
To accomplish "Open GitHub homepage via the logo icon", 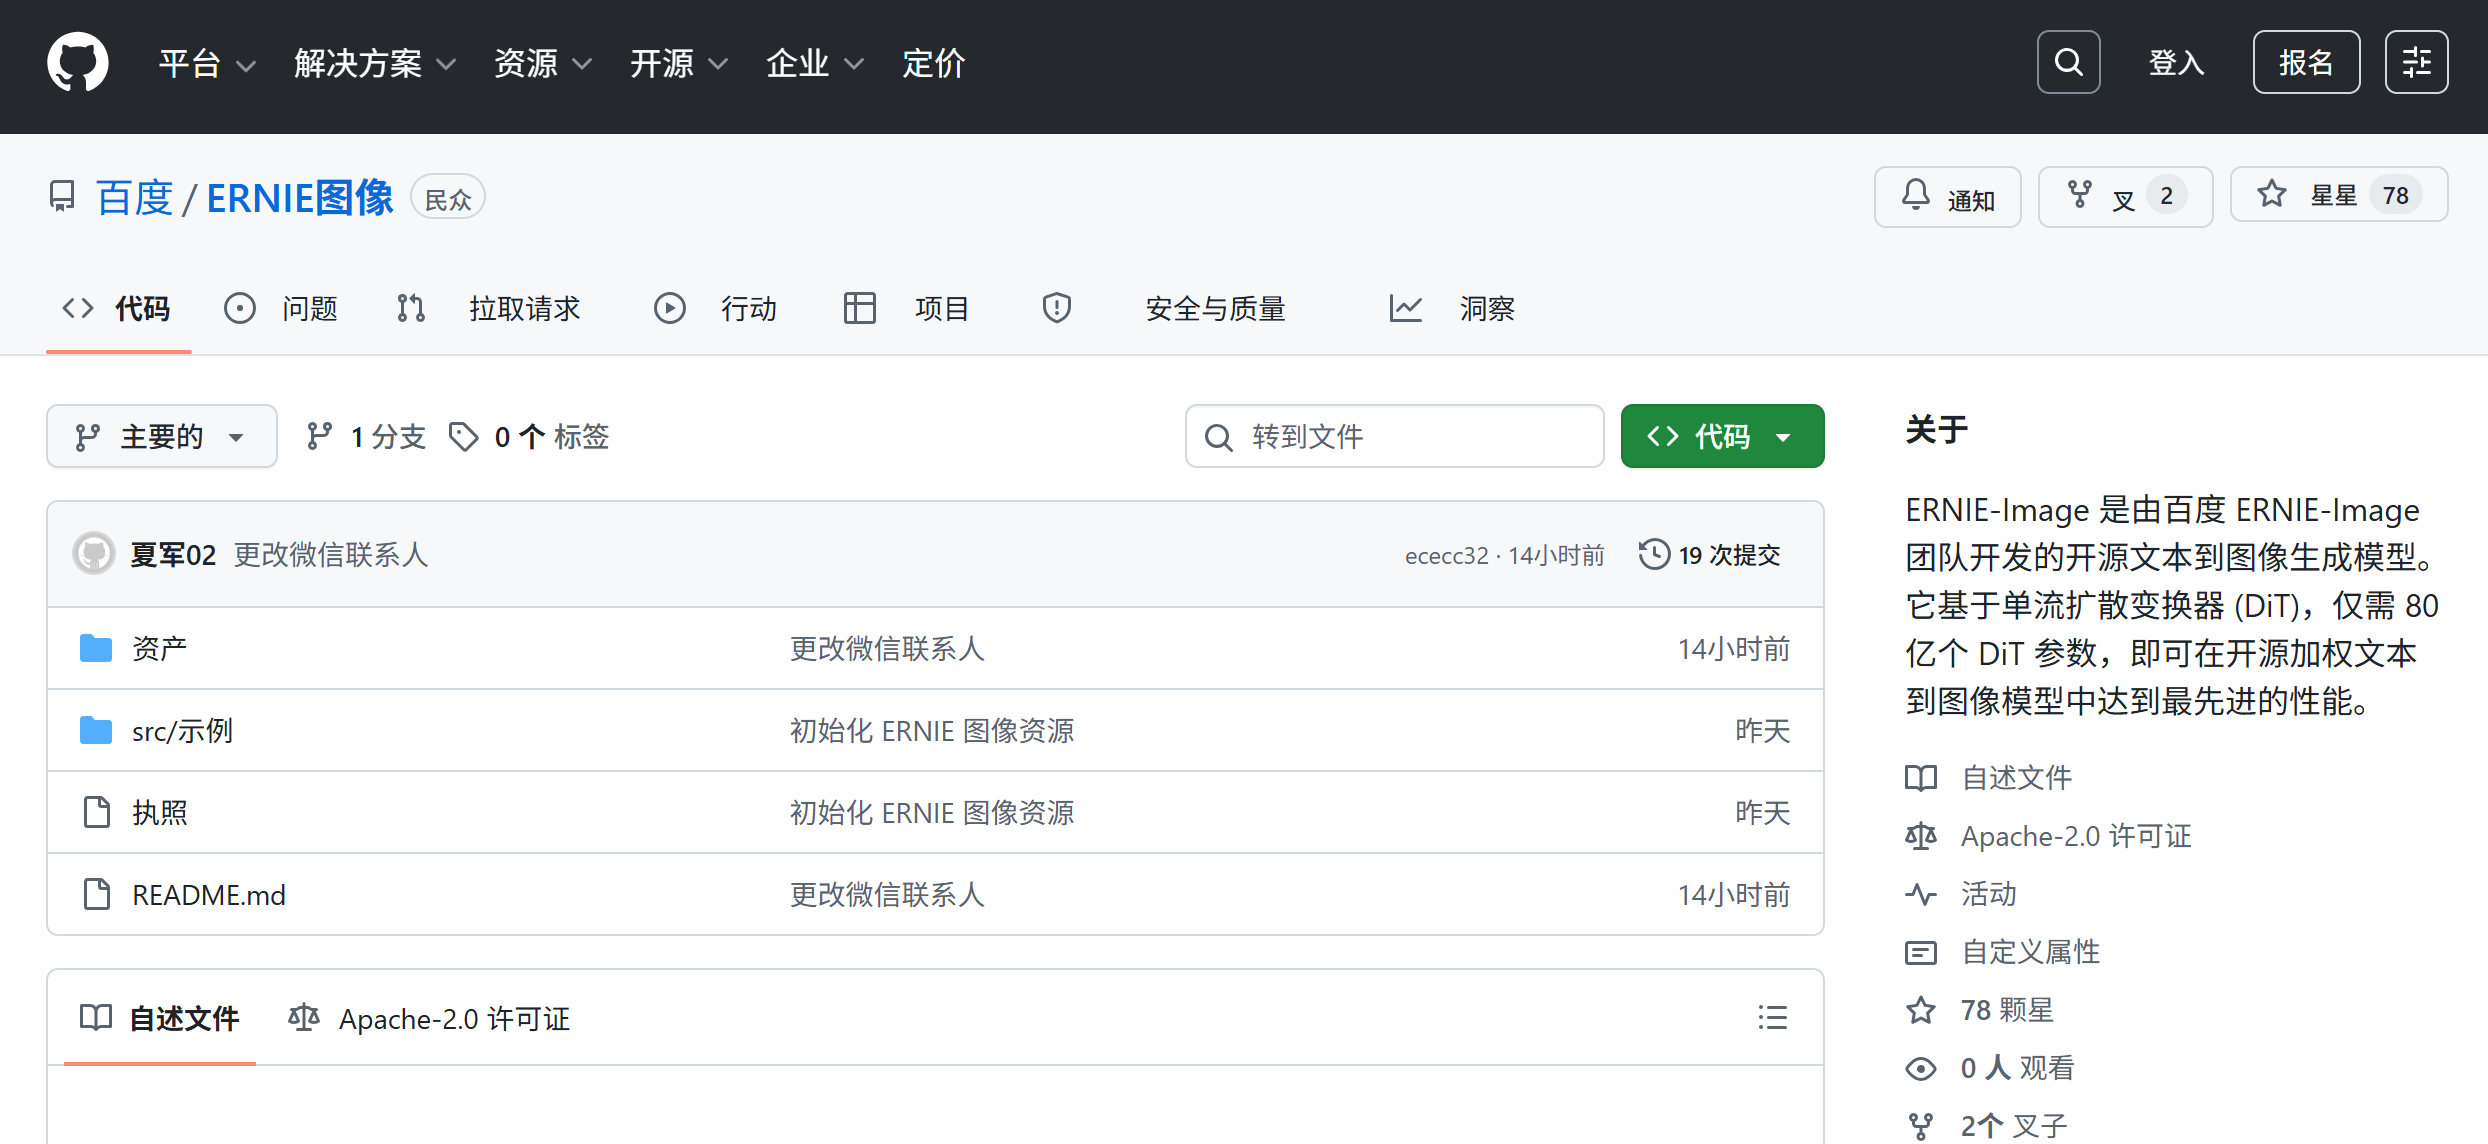I will [x=77, y=62].
